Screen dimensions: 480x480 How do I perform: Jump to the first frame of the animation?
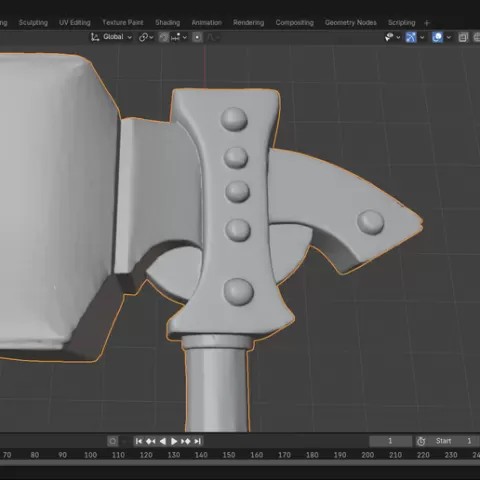[x=139, y=441]
